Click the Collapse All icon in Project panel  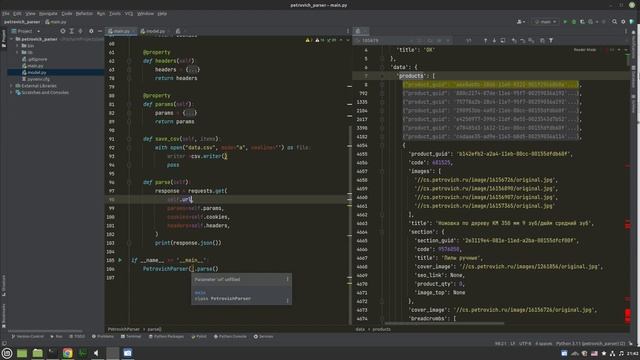tap(80, 31)
